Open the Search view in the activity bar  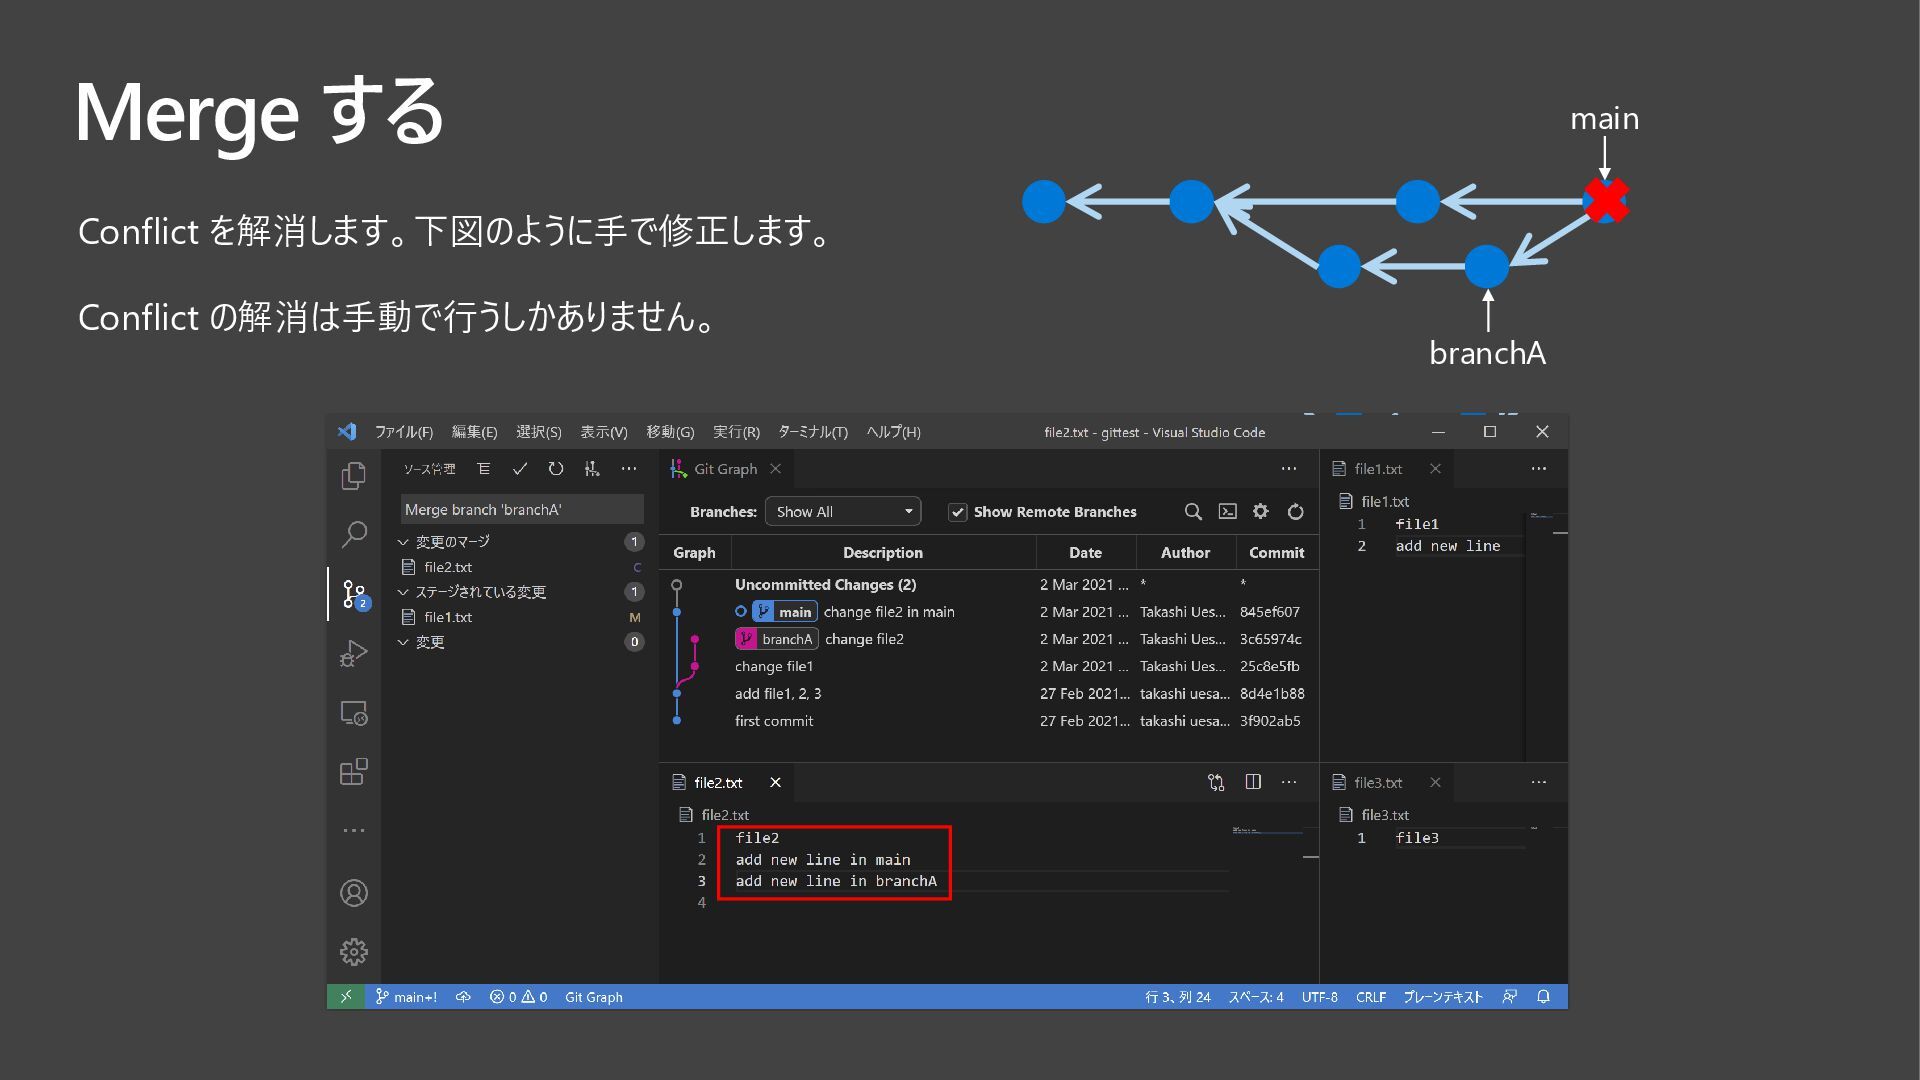[x=353, y=534]
